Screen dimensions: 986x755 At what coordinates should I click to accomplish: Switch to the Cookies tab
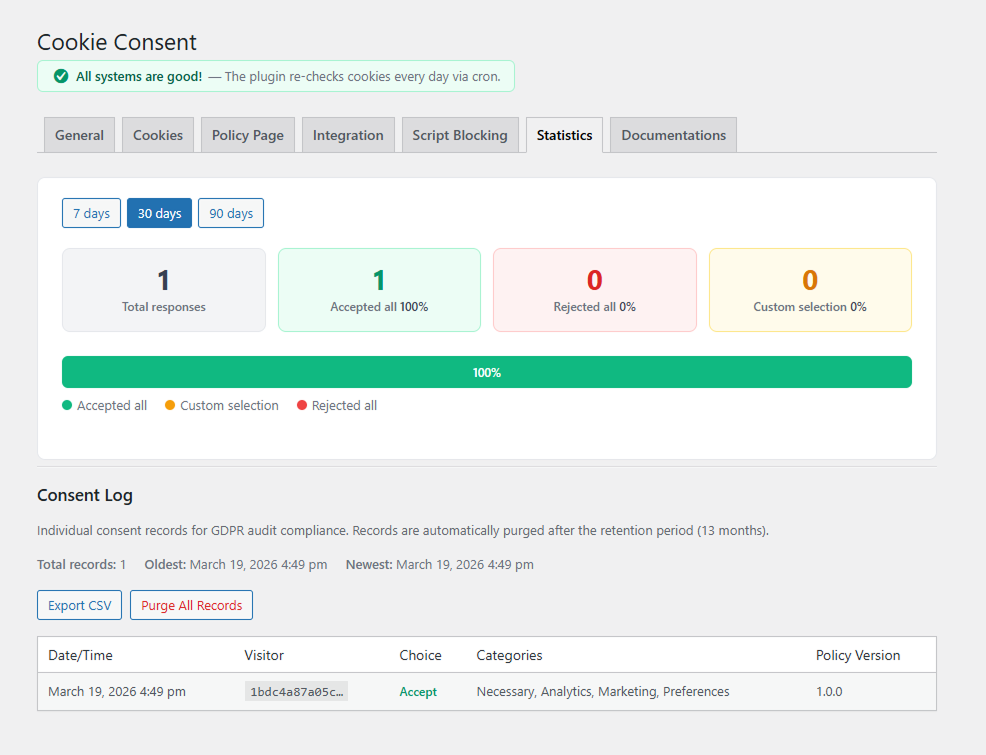pyautogui.click(x=157, y=134)
